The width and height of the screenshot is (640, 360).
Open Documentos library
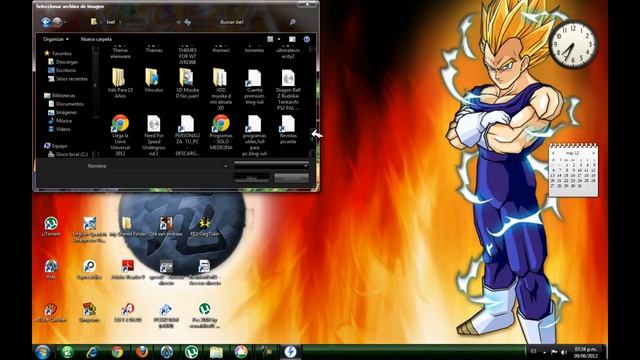(66, 104)
